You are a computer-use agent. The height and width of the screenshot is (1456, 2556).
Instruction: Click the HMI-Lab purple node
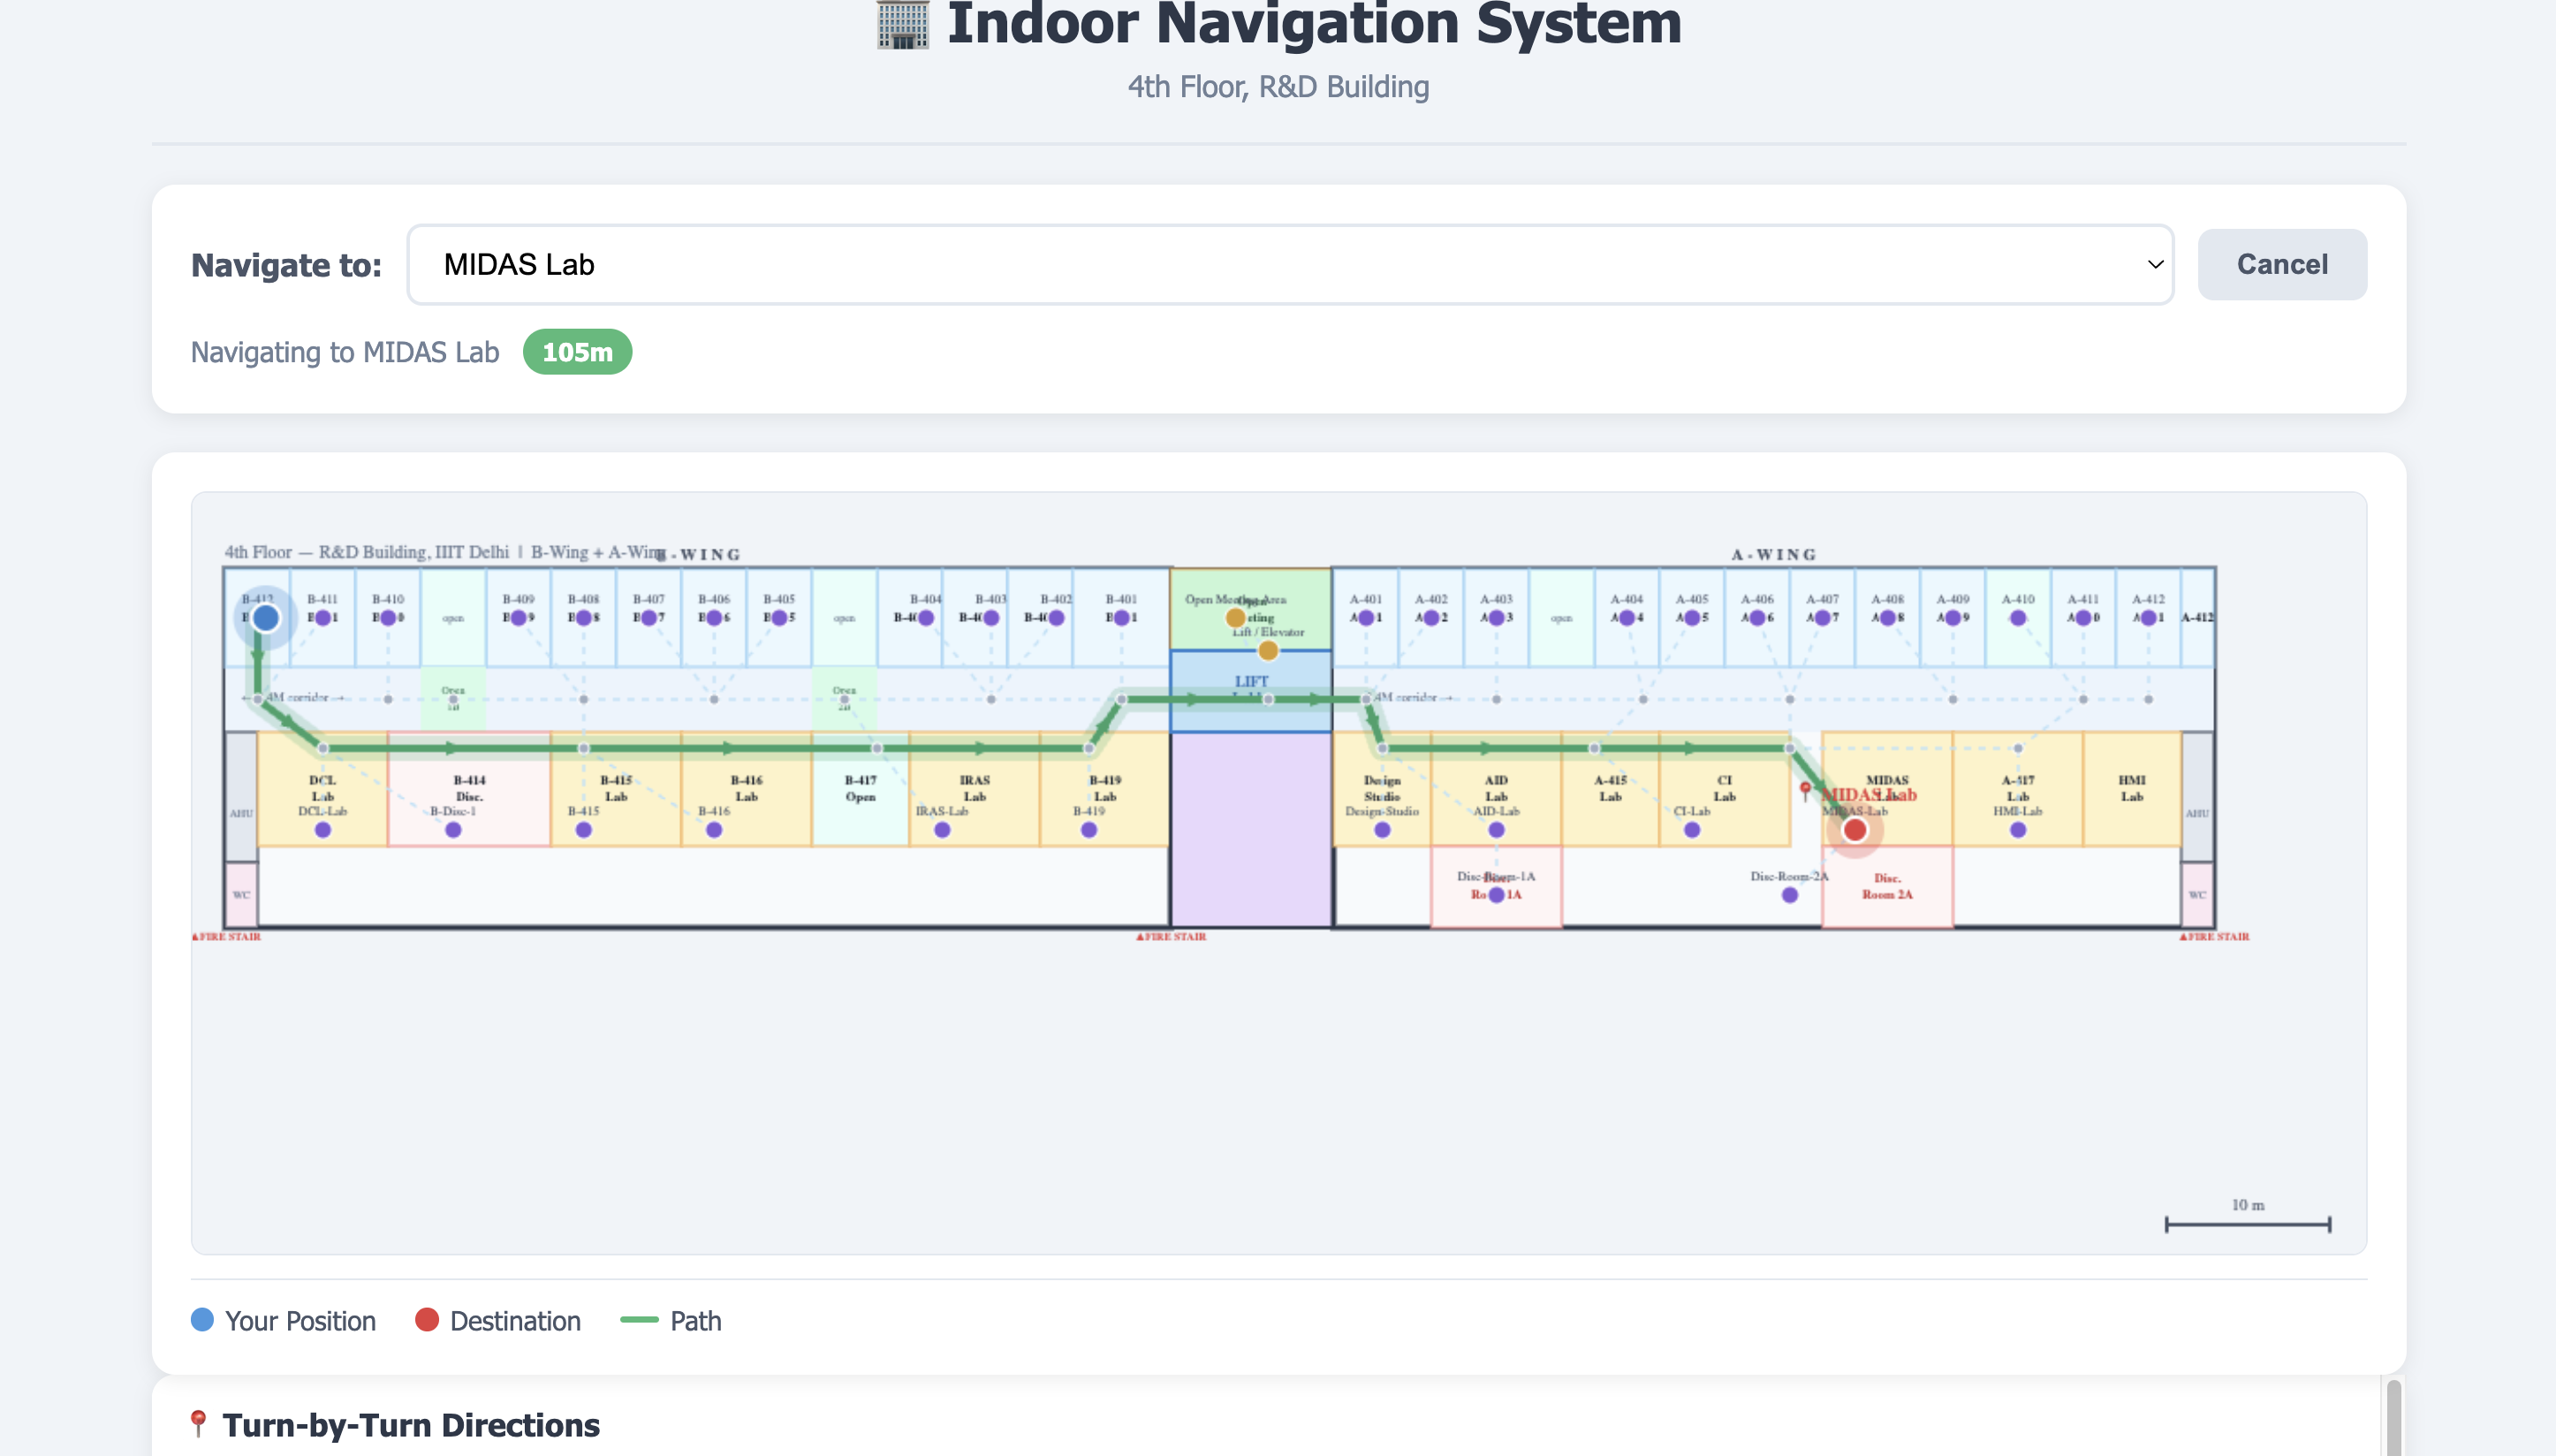pos(2018,830)
